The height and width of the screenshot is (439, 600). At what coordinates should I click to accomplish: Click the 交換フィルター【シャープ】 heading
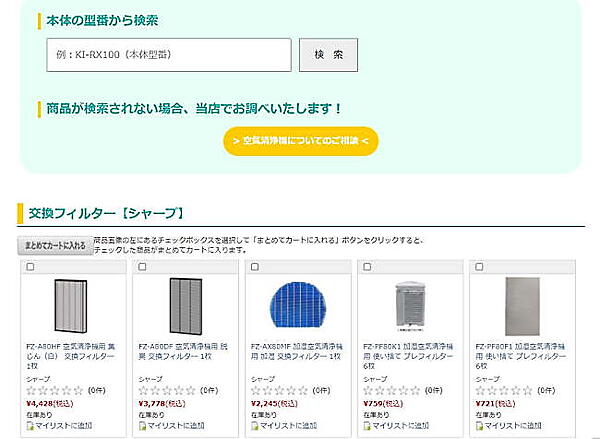click(x=106, y=213)
